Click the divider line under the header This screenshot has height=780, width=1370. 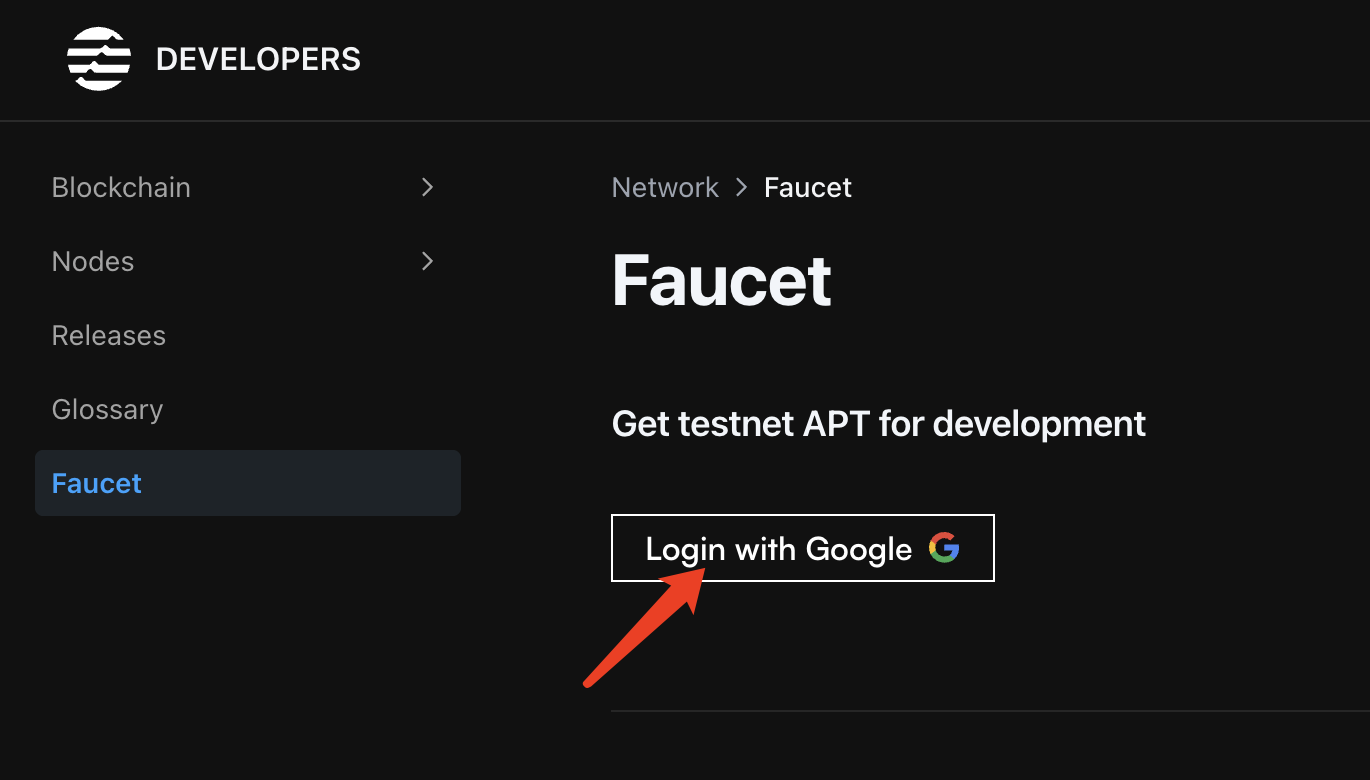coord(685,121)
